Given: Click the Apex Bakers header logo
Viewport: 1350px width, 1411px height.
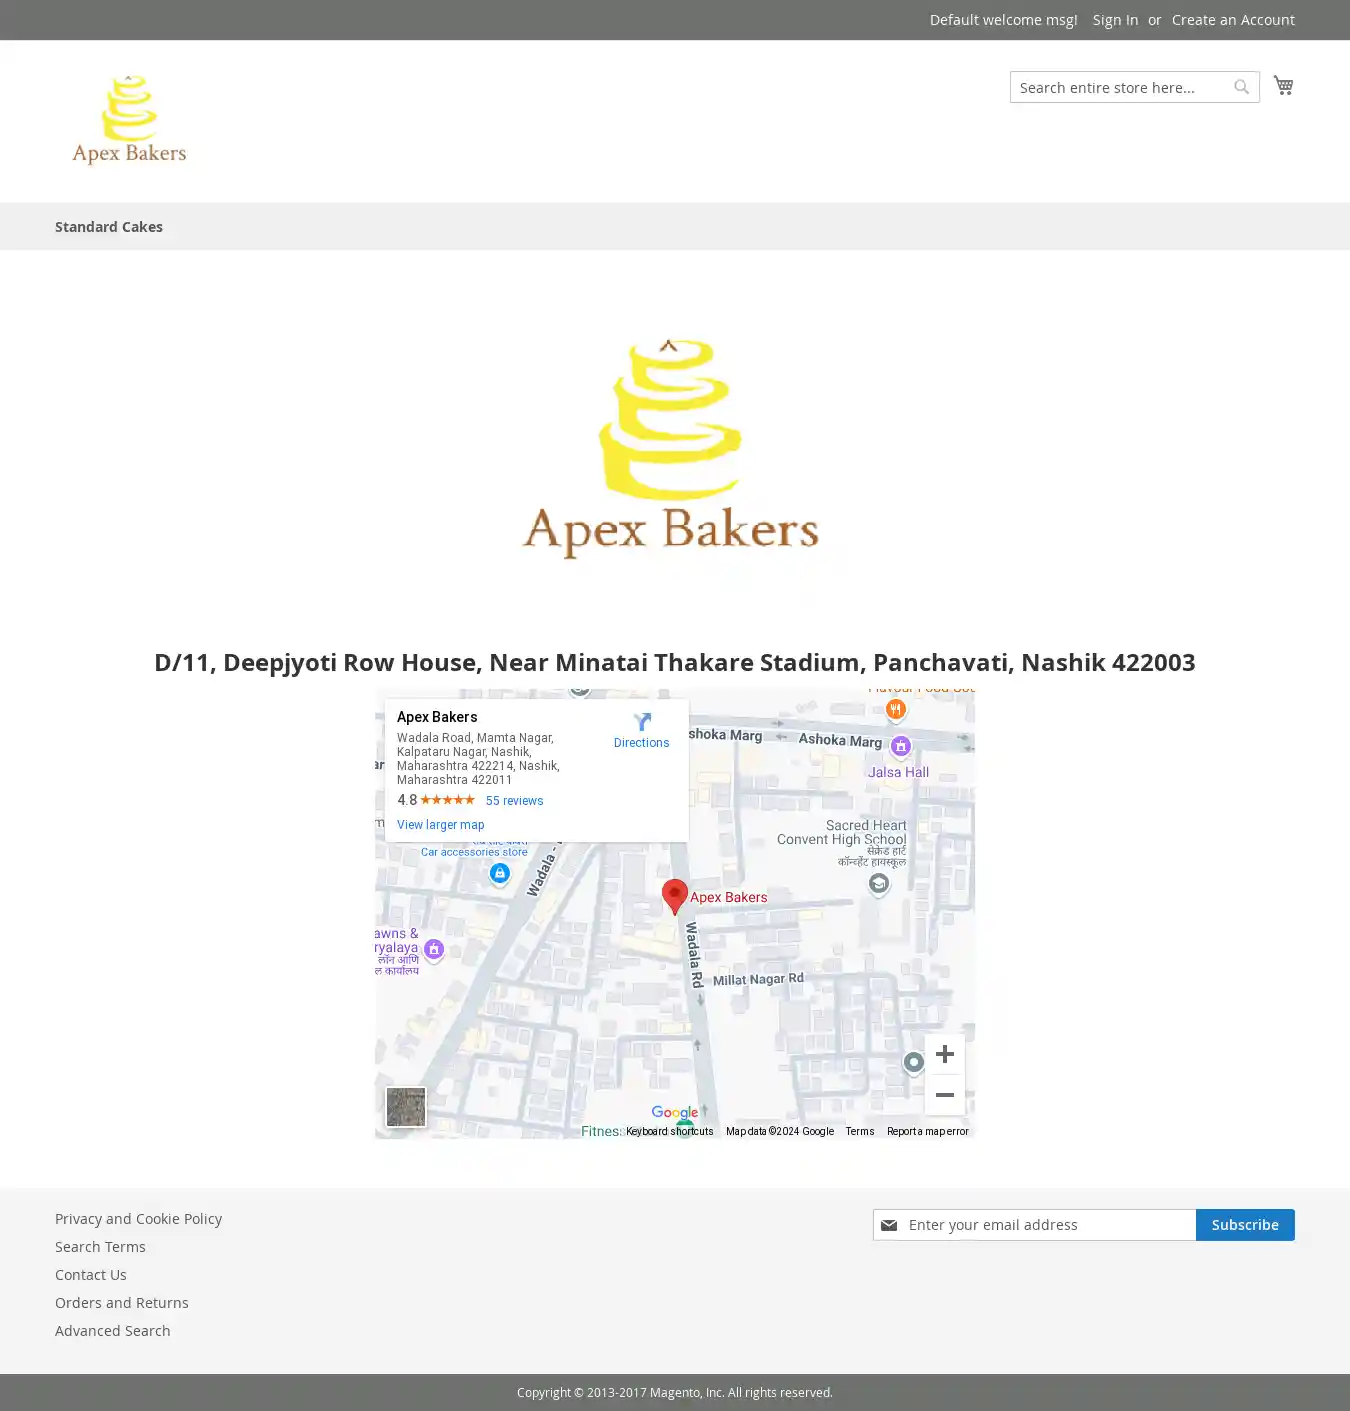Looking at the screenshot, I should coord(129,120).
